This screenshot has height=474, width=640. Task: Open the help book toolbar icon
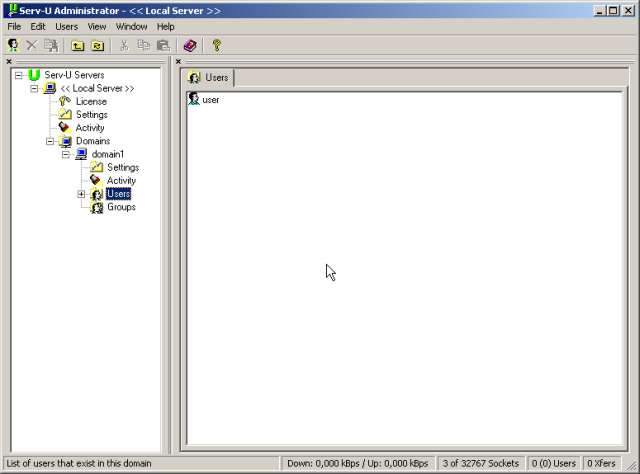point(190,45)
